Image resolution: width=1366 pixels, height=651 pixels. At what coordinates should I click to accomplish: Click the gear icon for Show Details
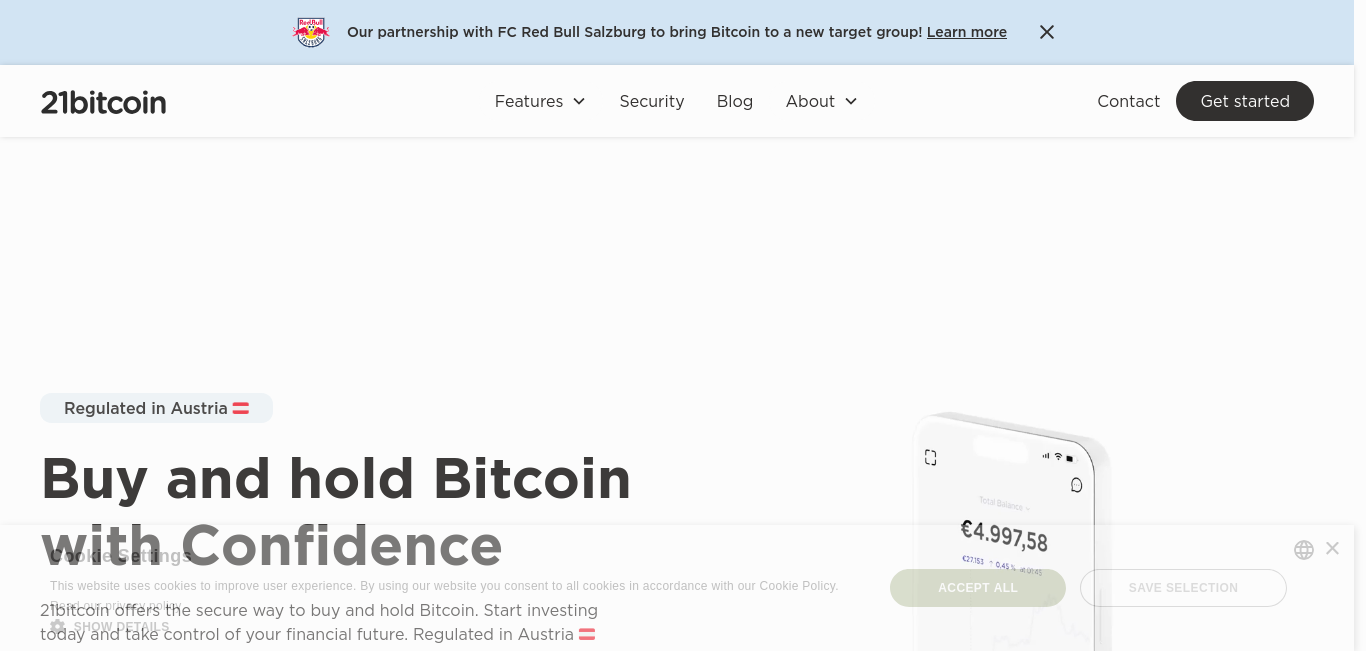[x=58, y=627]
